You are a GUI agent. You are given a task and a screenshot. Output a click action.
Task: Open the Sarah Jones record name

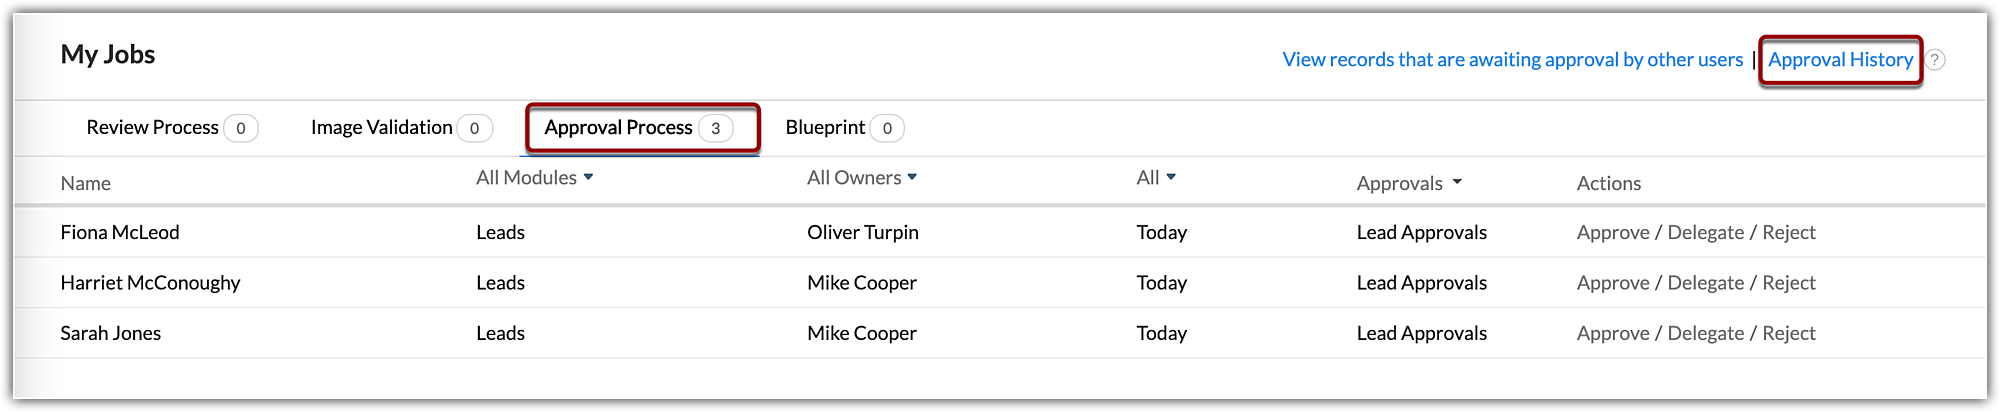click(x=110, y=333)
